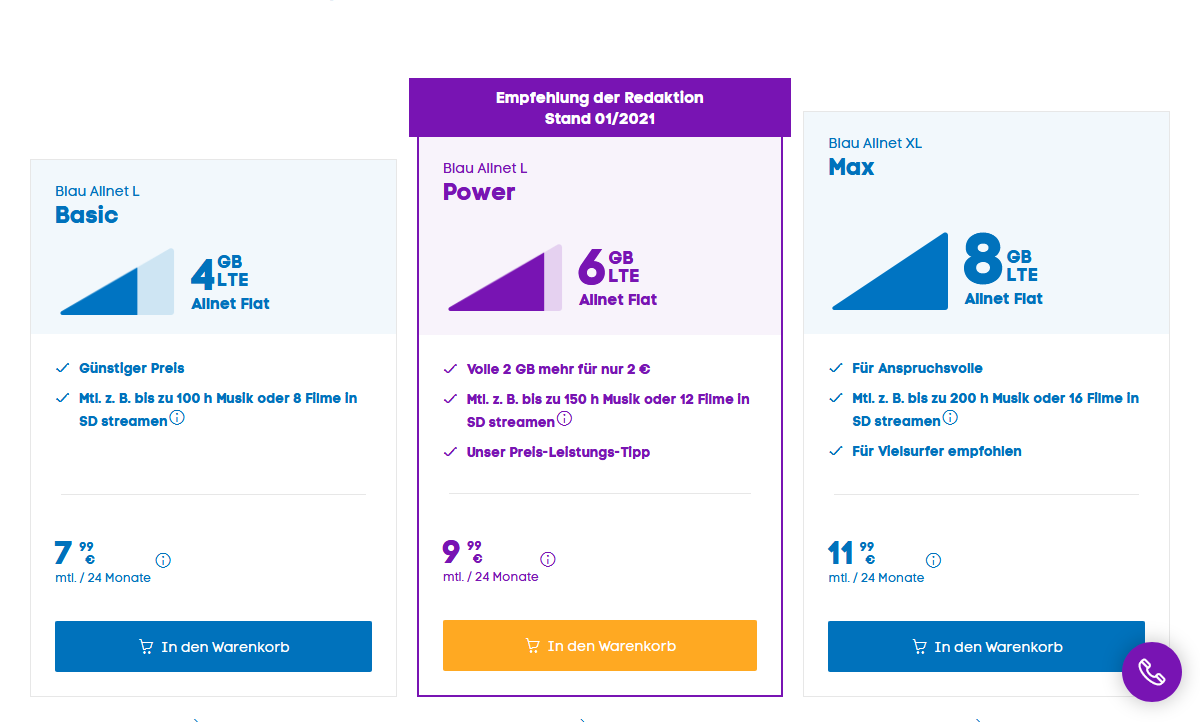Select the 'Power' plan heading
Screen dimensions: 1200x722
479,192
